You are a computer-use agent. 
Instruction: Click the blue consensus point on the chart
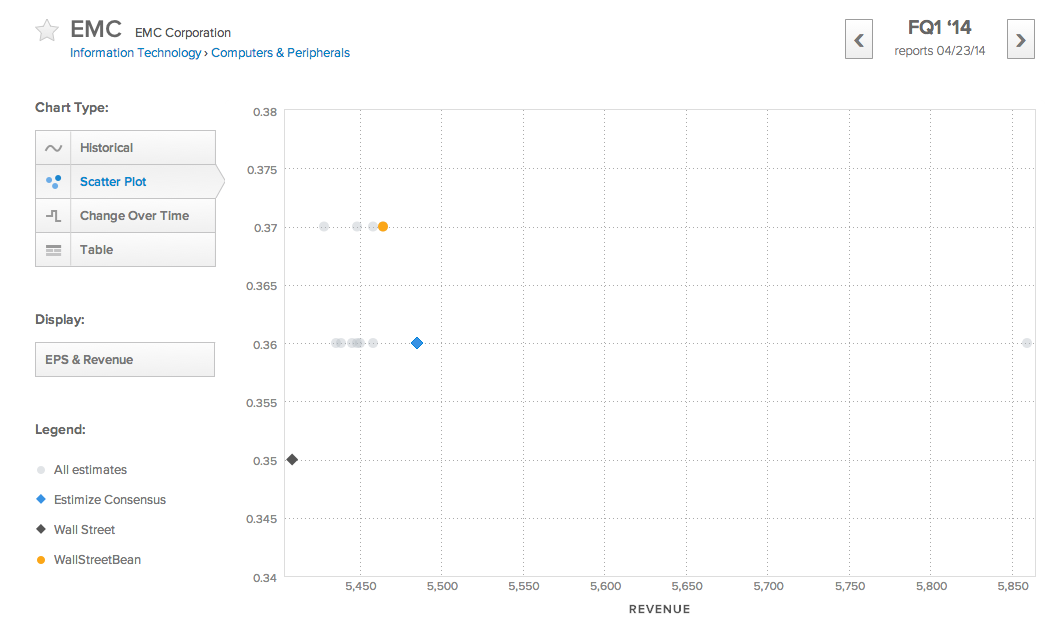pos(416,343)
